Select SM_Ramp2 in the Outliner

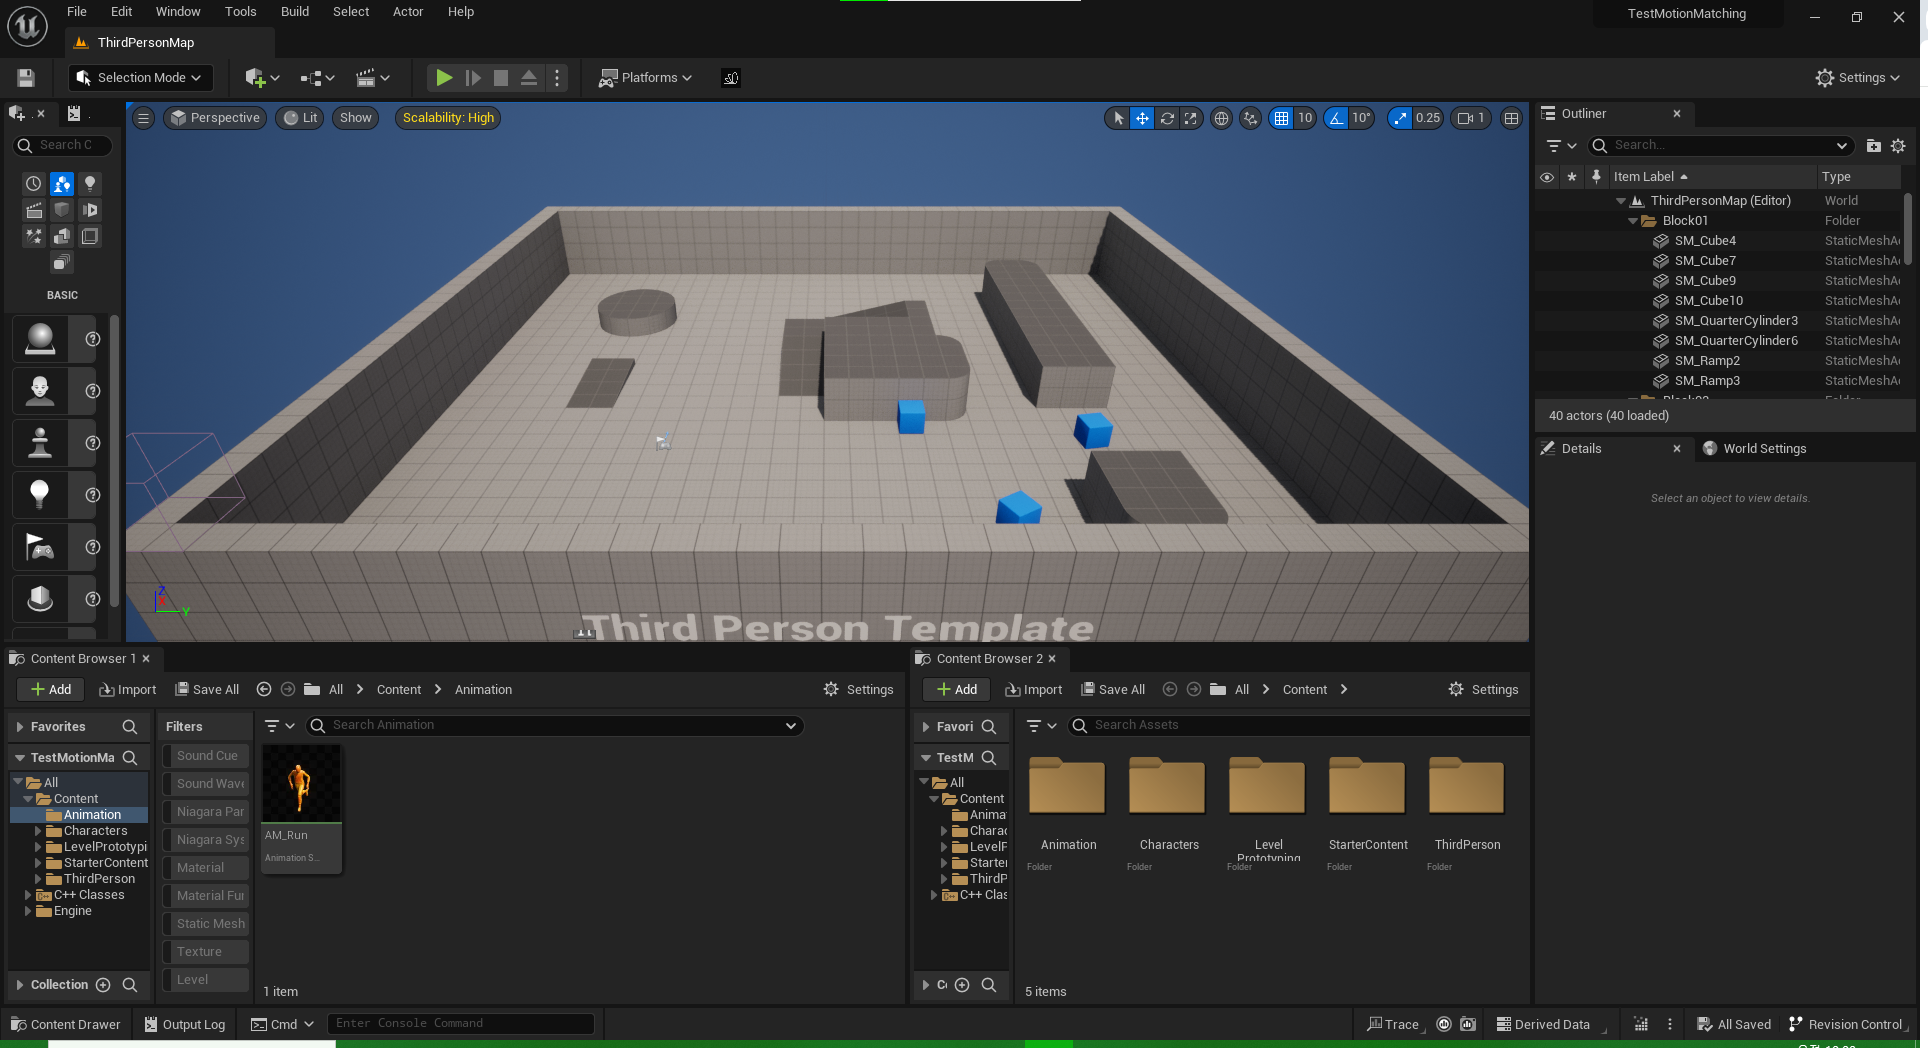(x=1707, y=361)
